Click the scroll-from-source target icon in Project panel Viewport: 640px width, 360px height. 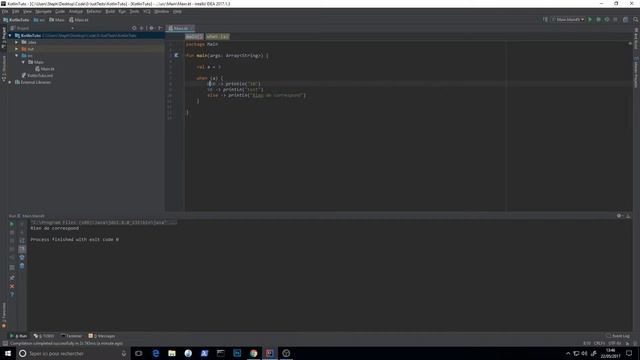(x=134, y=28)
